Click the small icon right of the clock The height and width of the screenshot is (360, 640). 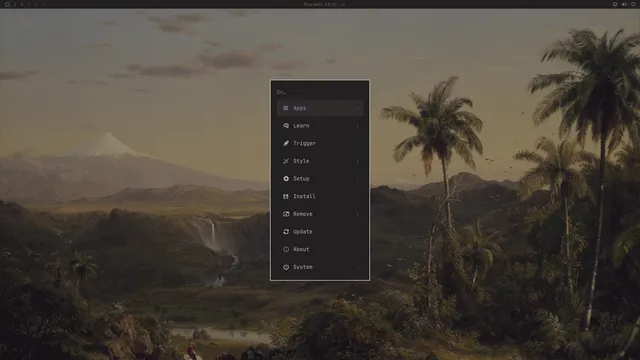(x=343, y=4)
